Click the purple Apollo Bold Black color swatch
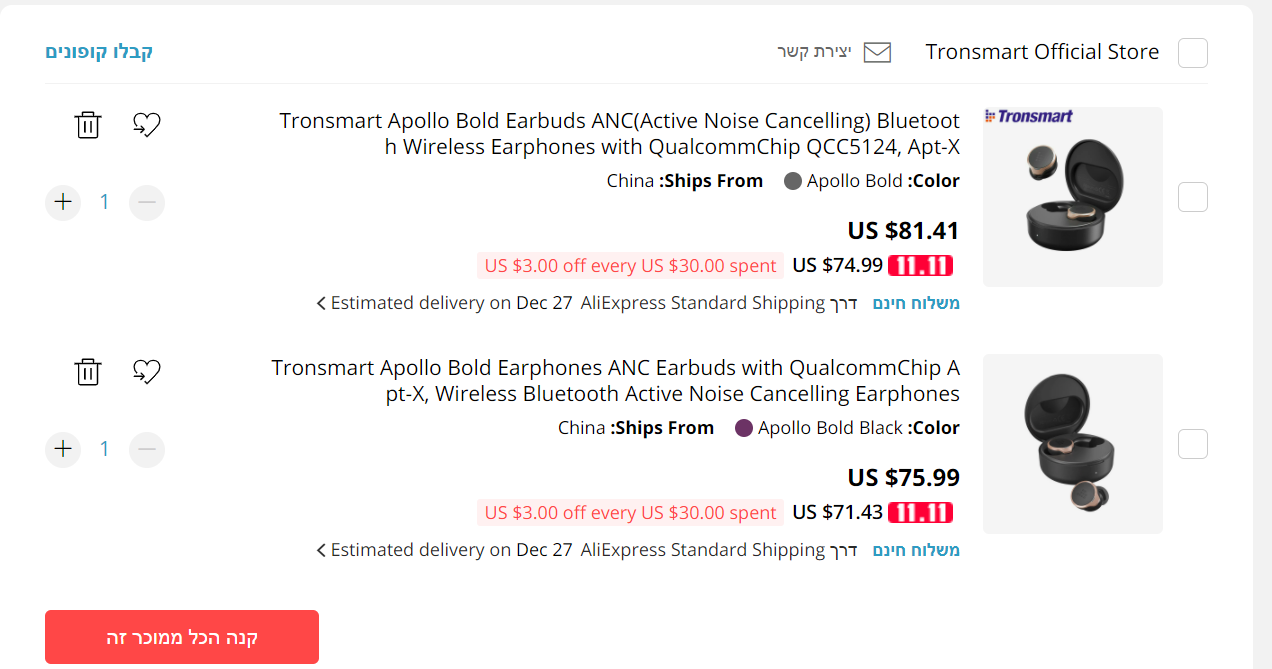The image size is (1272, 669). click(744, 428)
